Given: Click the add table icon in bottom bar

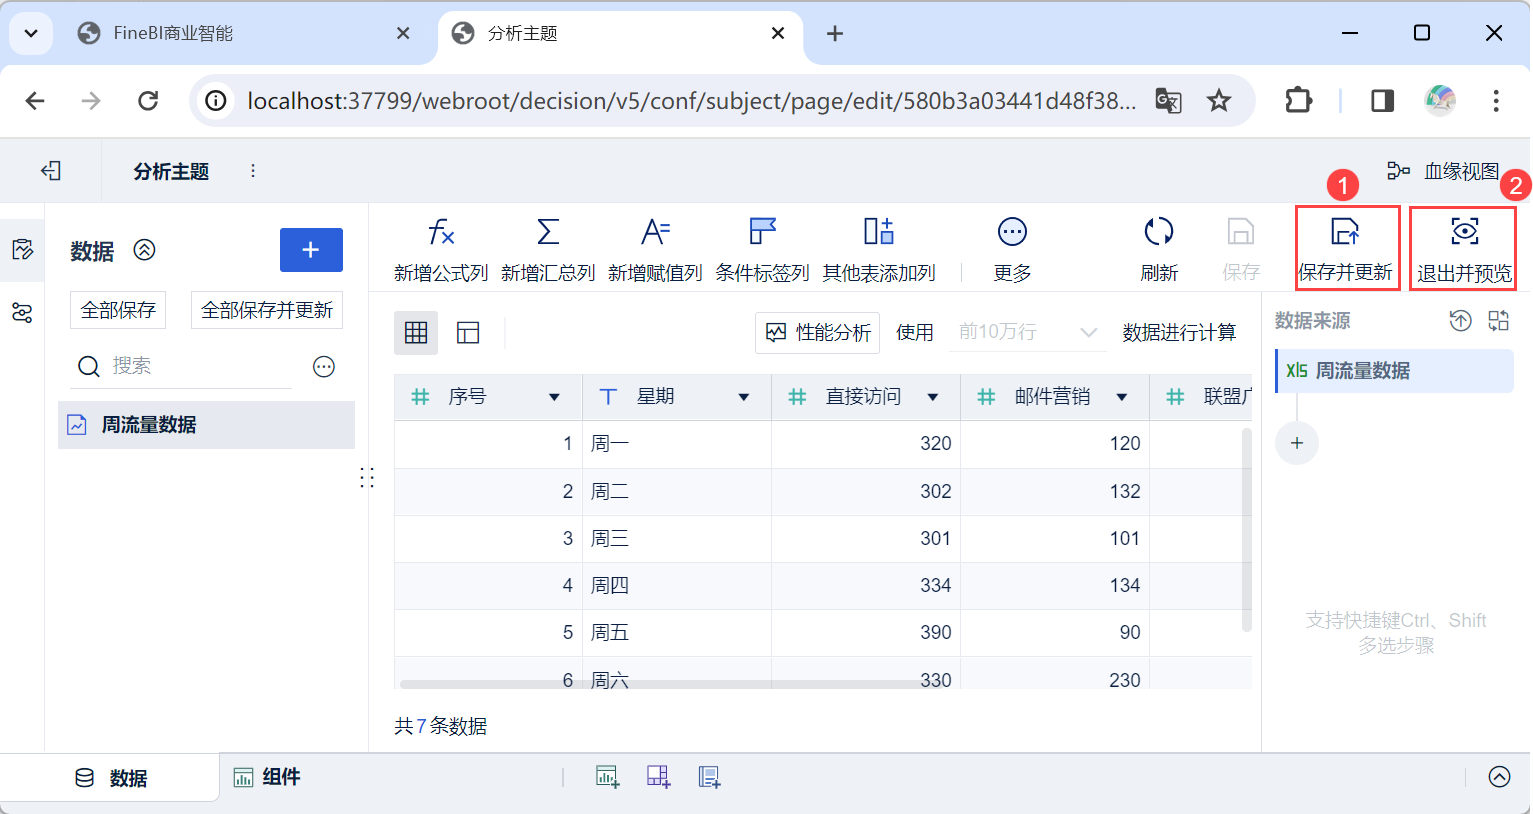Looking at the screenshot, I should click(x=710, y=777).
